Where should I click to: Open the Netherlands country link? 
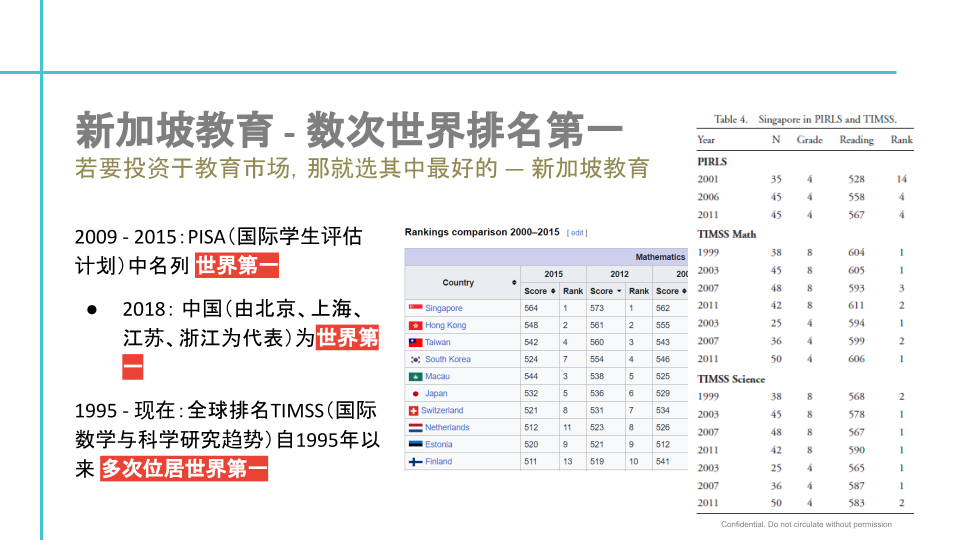447,427
